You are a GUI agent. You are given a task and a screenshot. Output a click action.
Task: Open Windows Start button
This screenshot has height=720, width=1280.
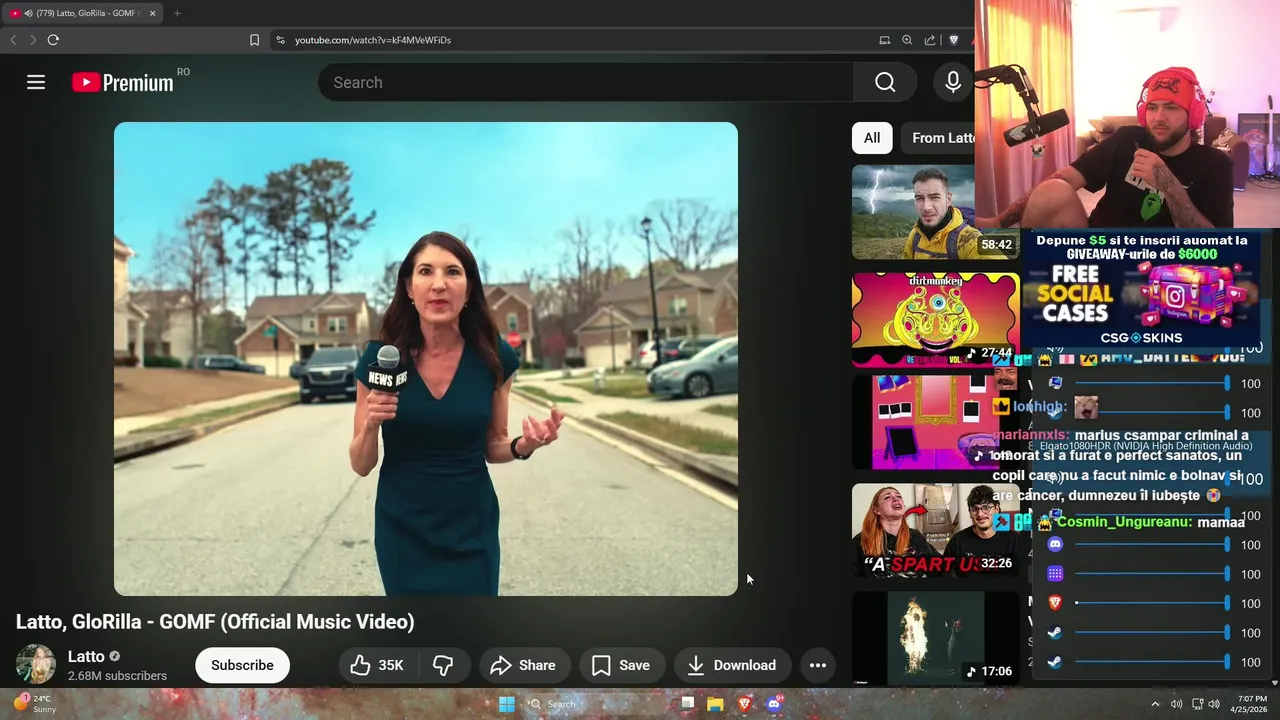507,704
